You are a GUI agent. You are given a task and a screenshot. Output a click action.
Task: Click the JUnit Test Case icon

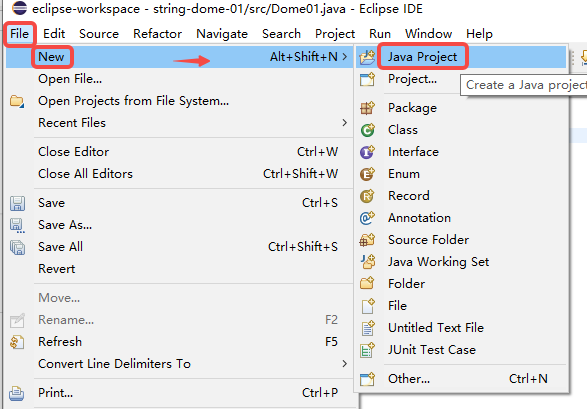tap(367, 350)
